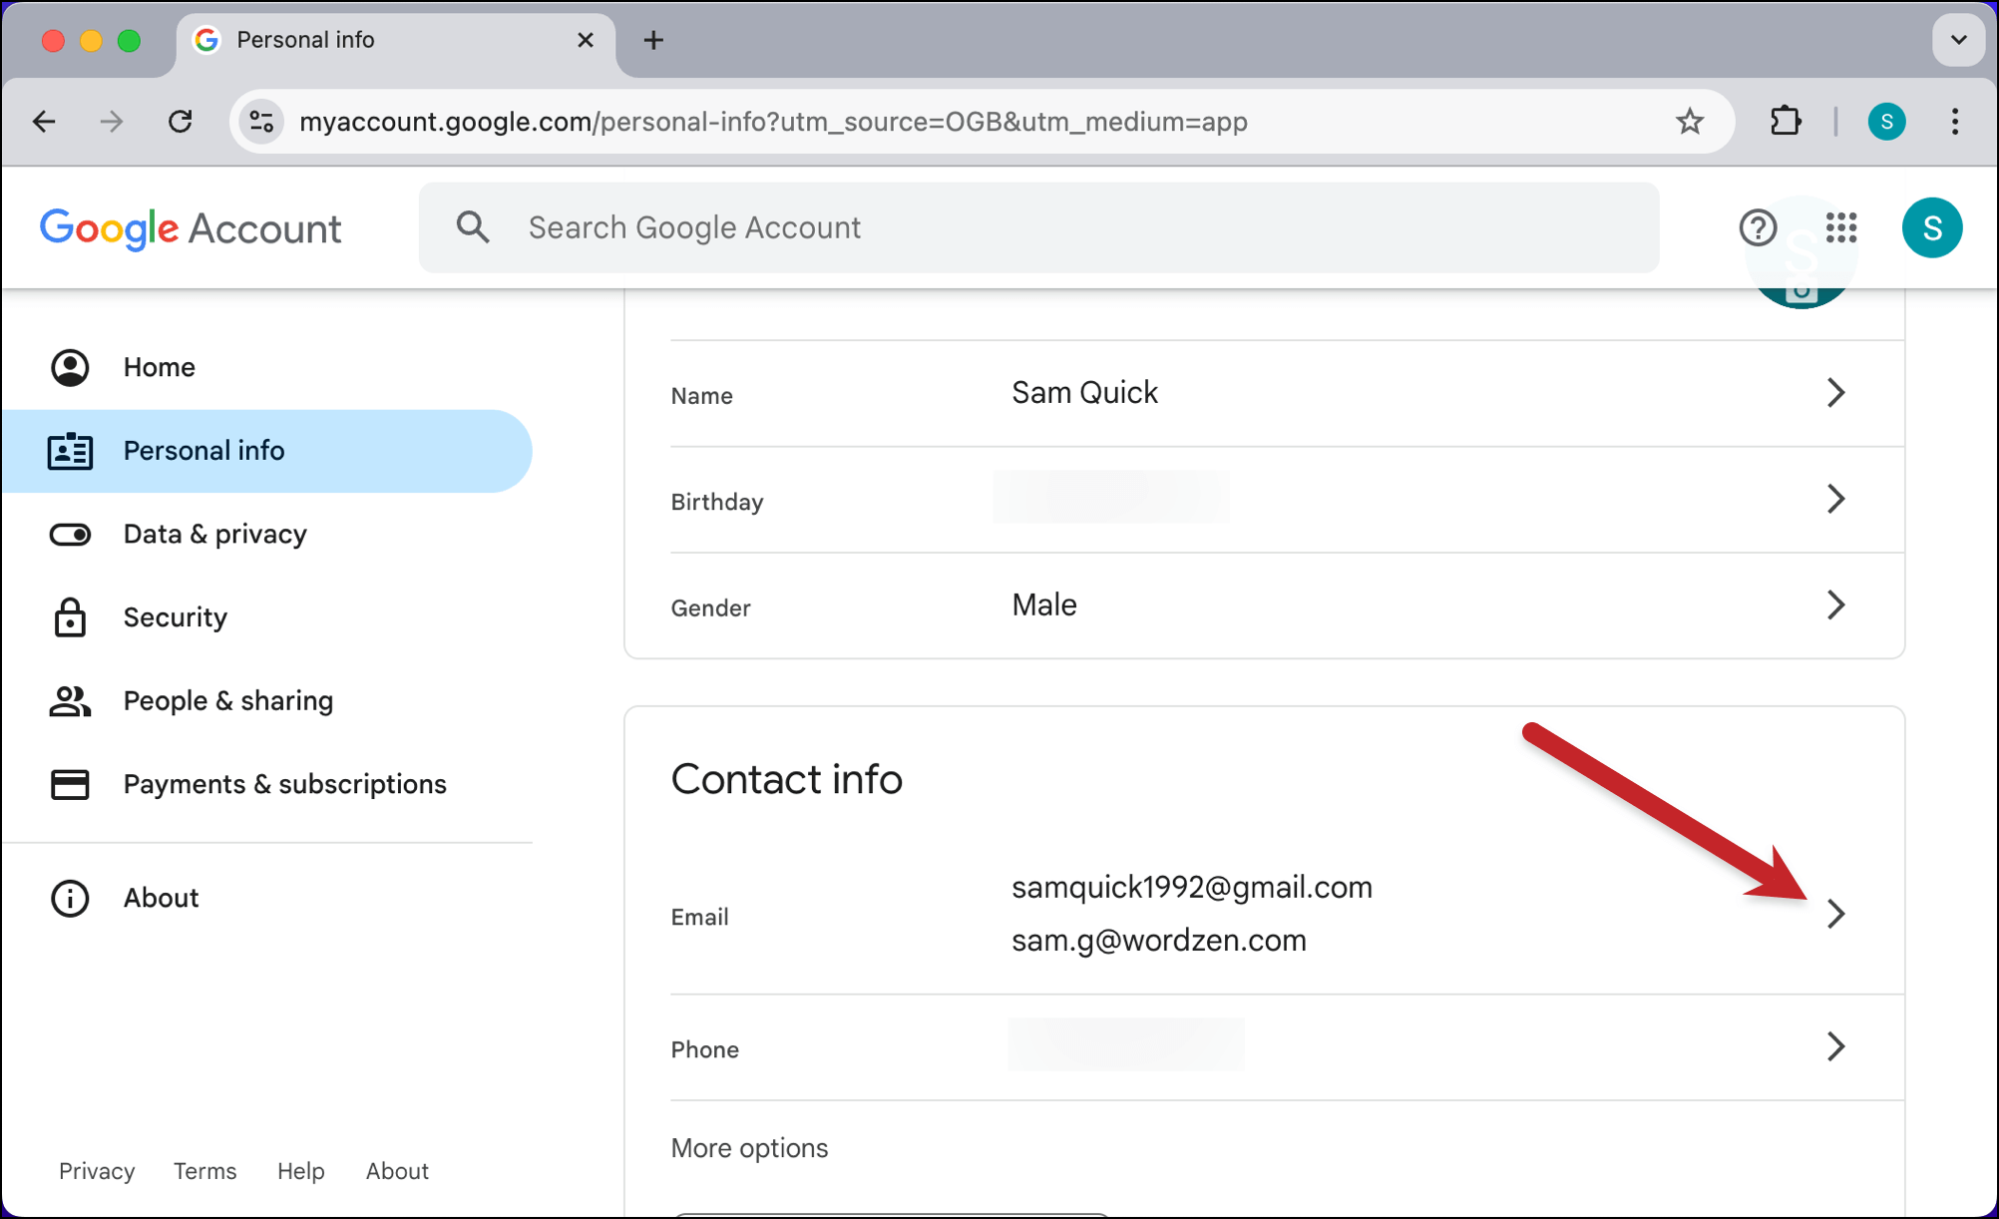This screenshot has width=1999, height=1219.
Task: Click the Data & privacy toggle icon
Action: (70, 534)
